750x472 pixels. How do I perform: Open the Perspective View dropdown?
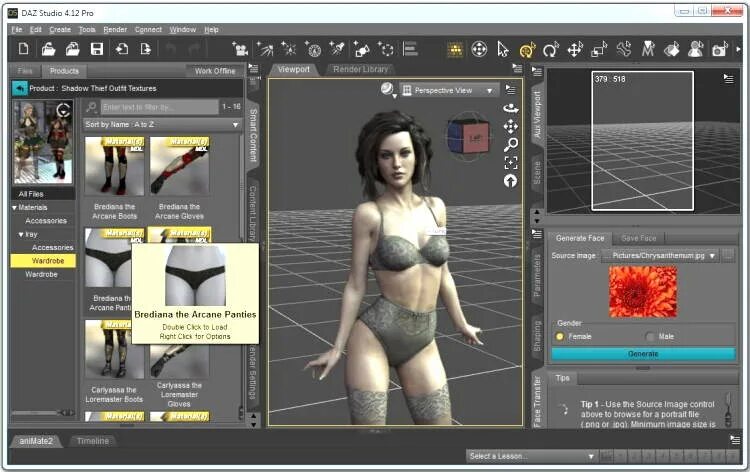[x=449, y=90]
